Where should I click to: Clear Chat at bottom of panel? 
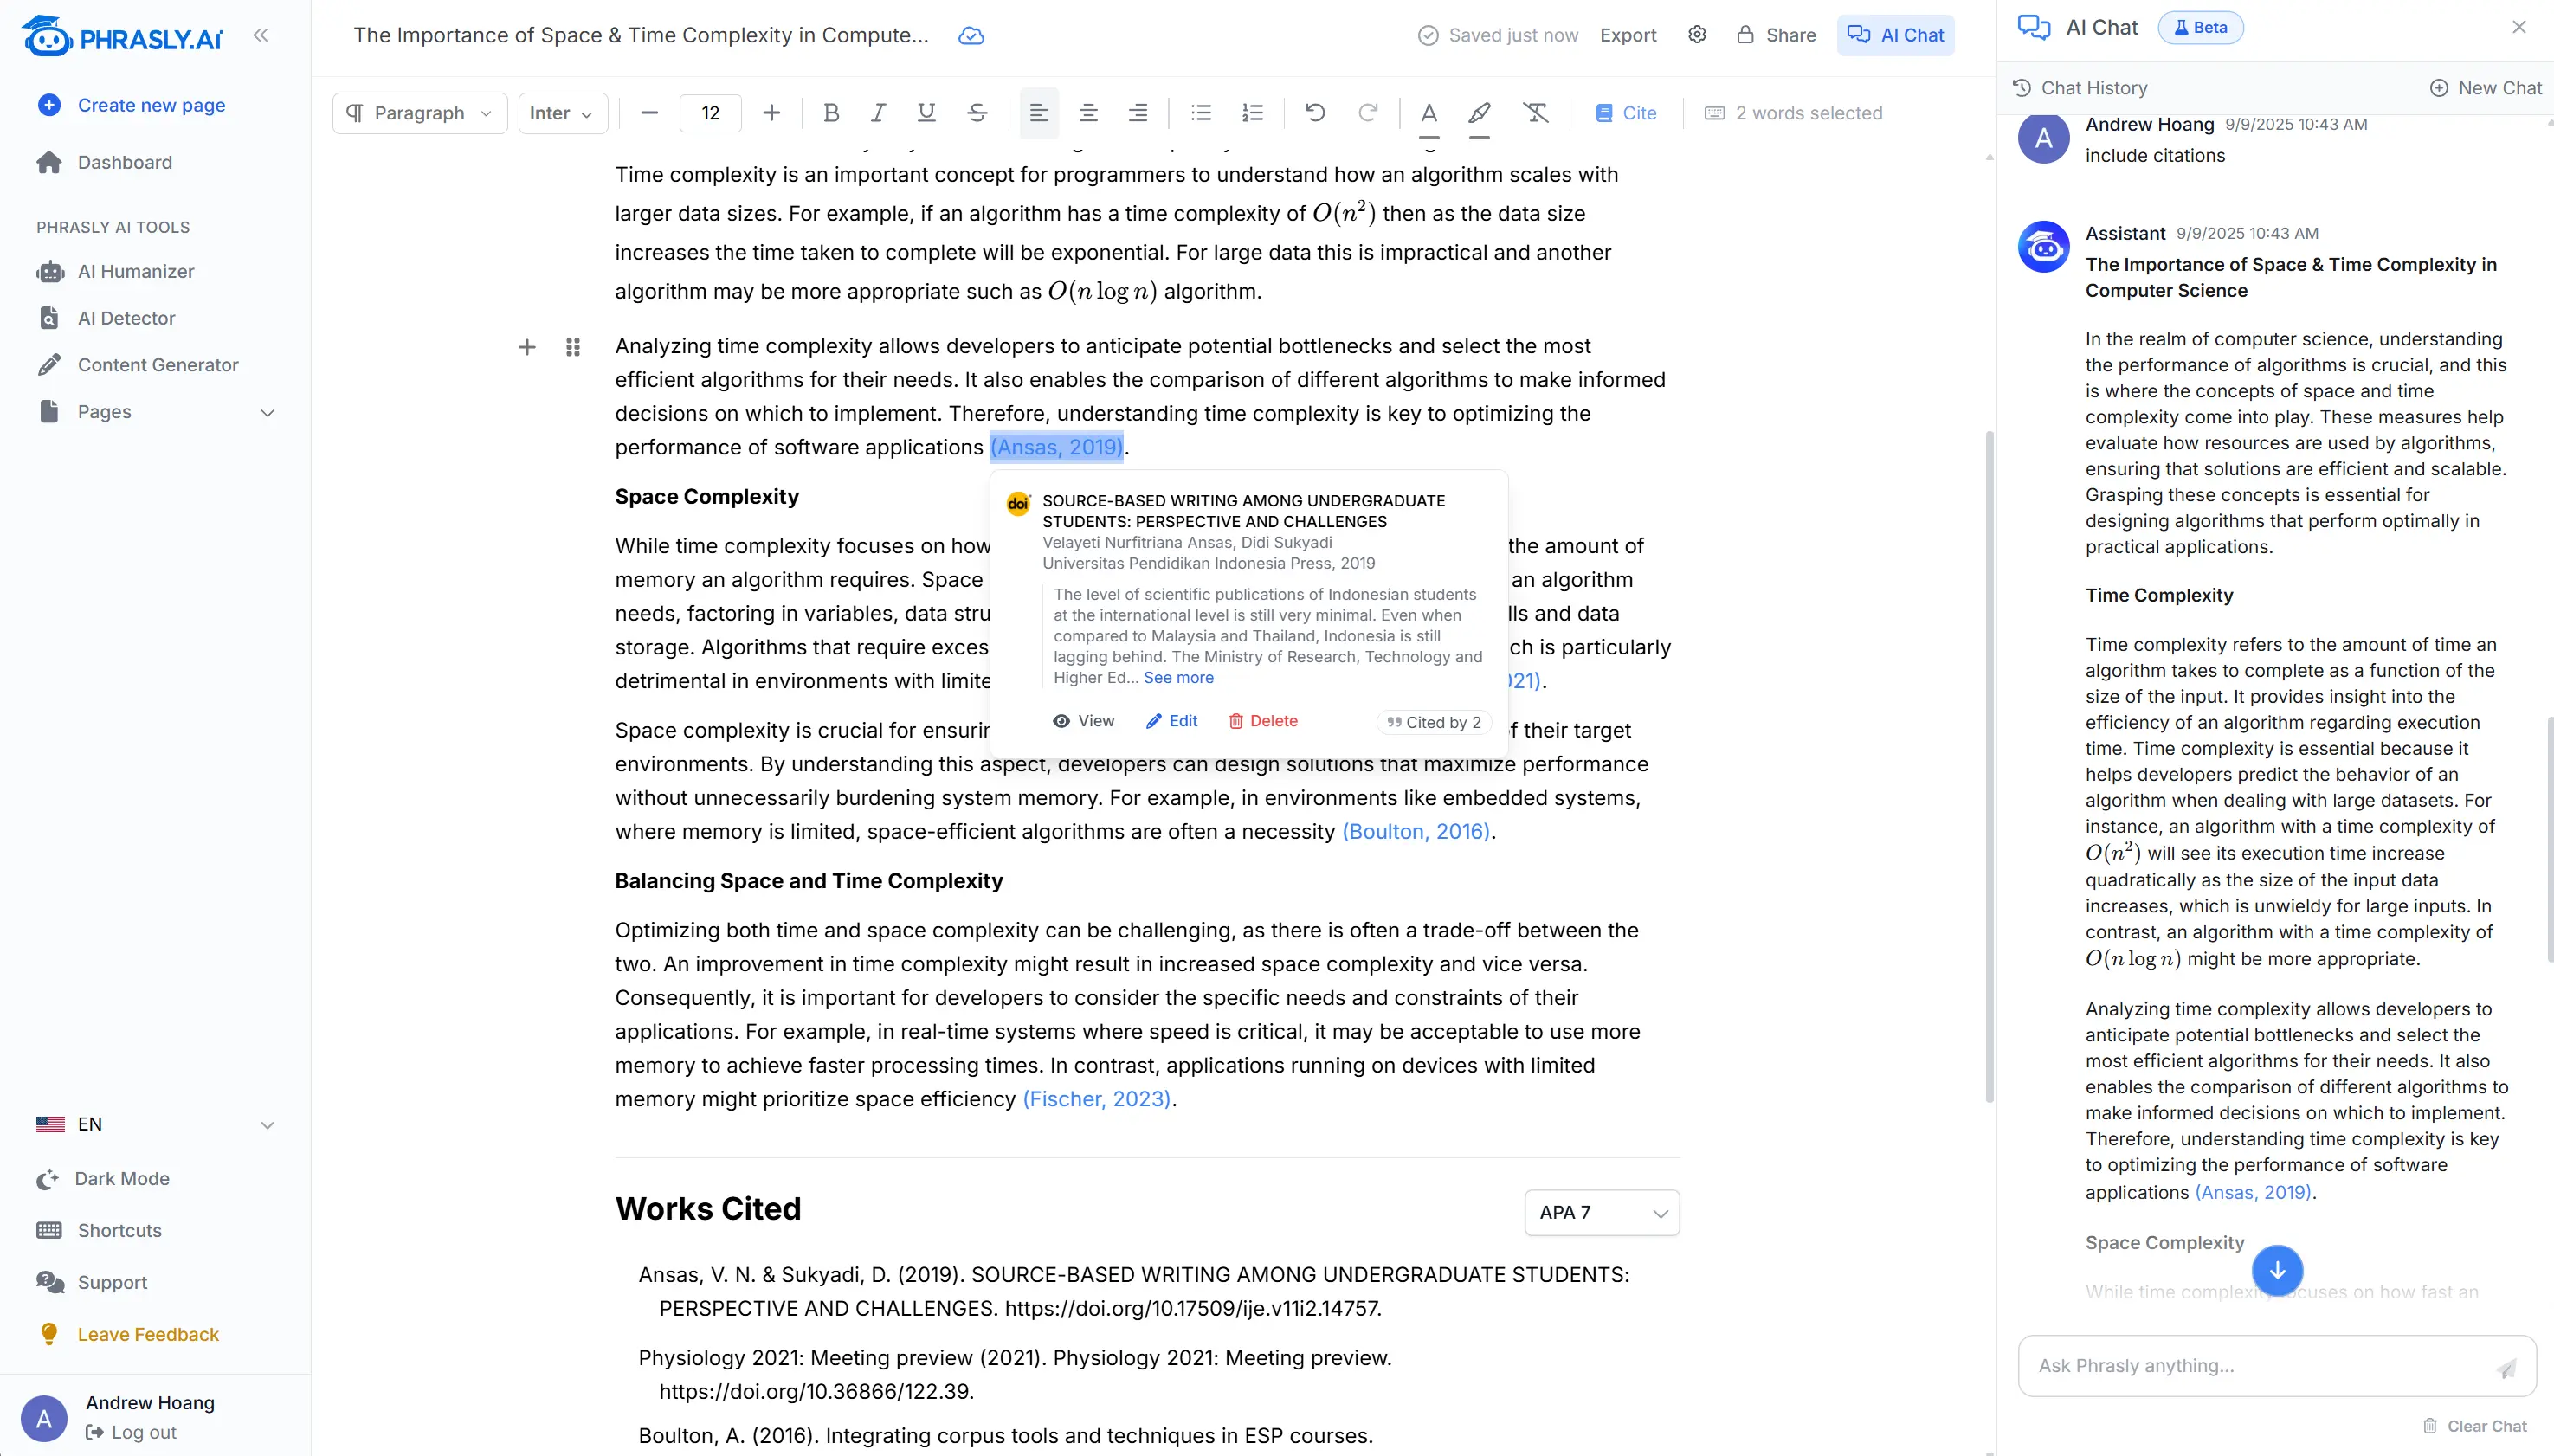point(2474,1426)
